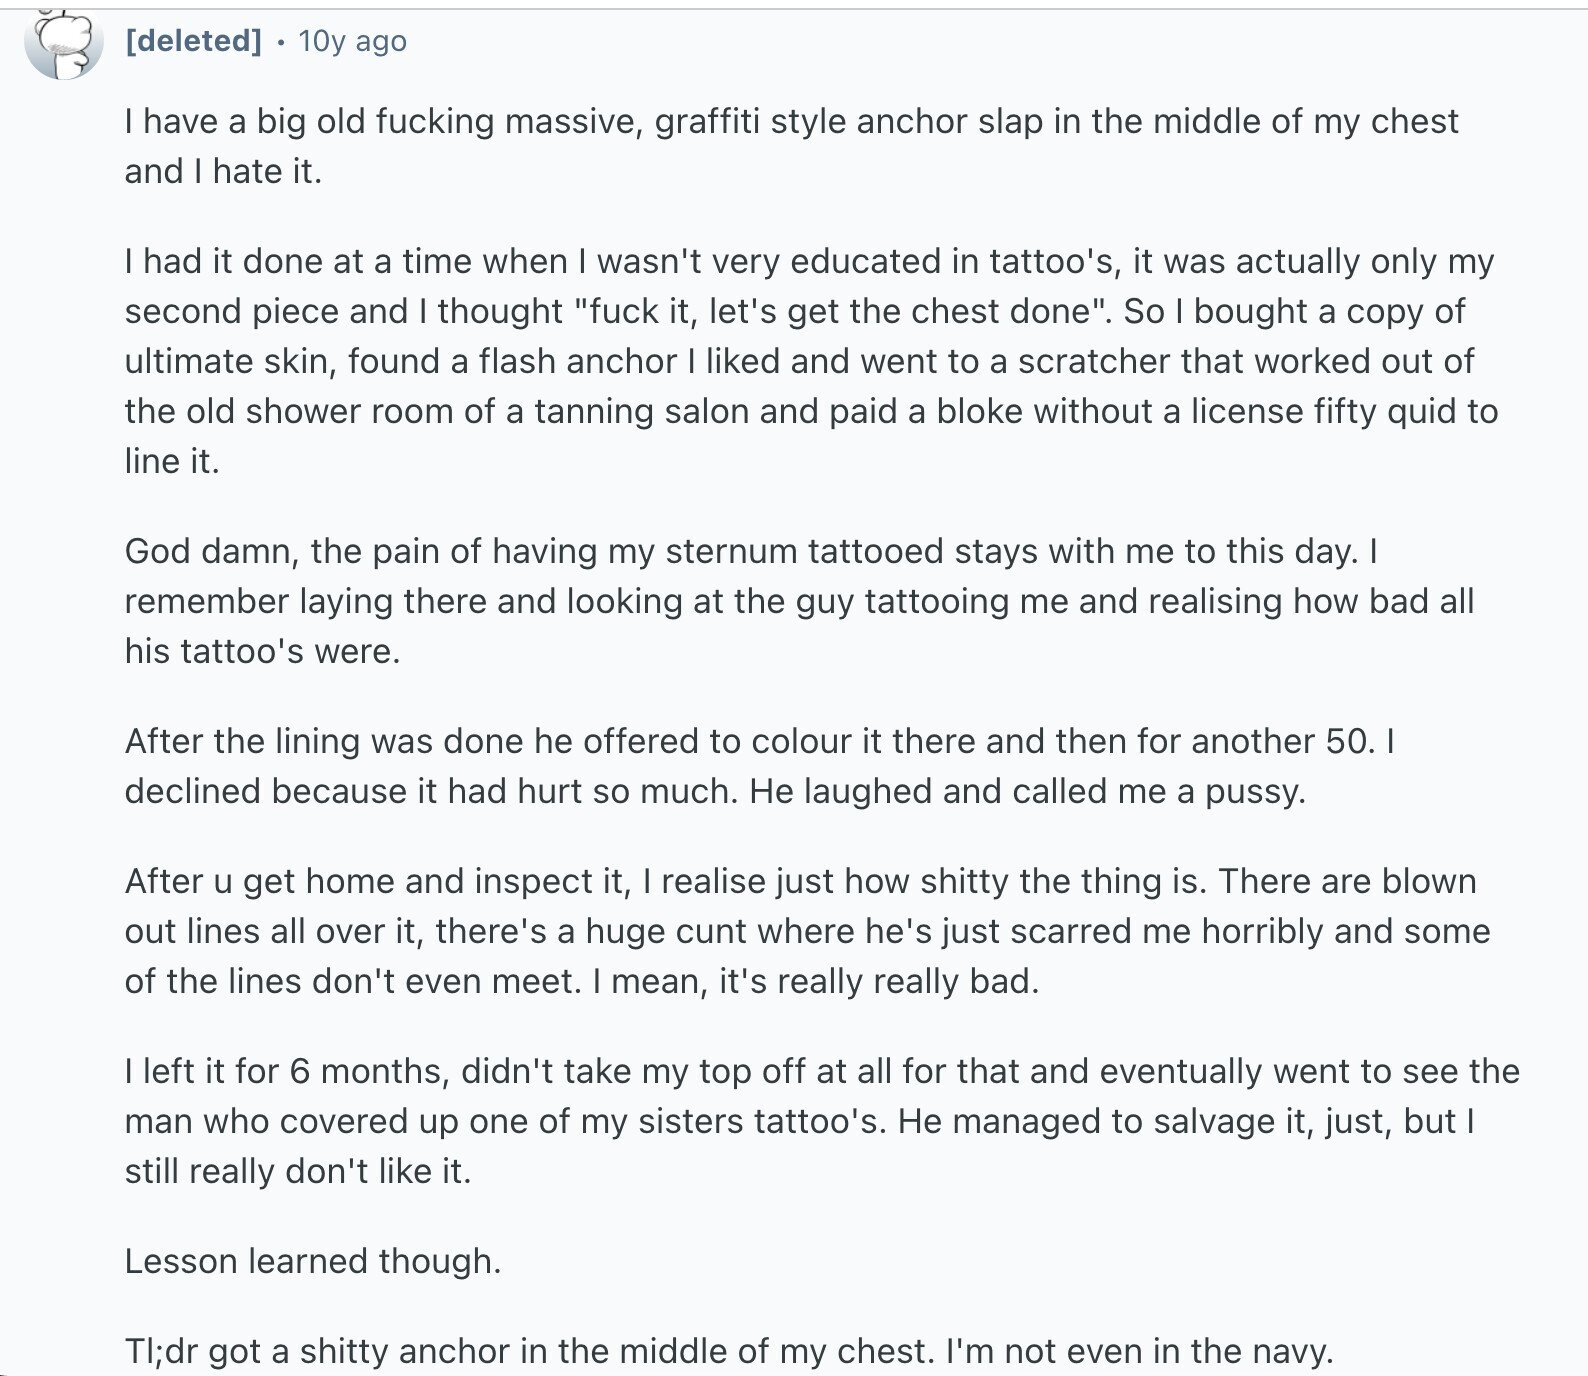Click the opening paragraph about the anchor chest tattoo
This screenshot has width=1588, height=1376.
click(x=791, y=146)
